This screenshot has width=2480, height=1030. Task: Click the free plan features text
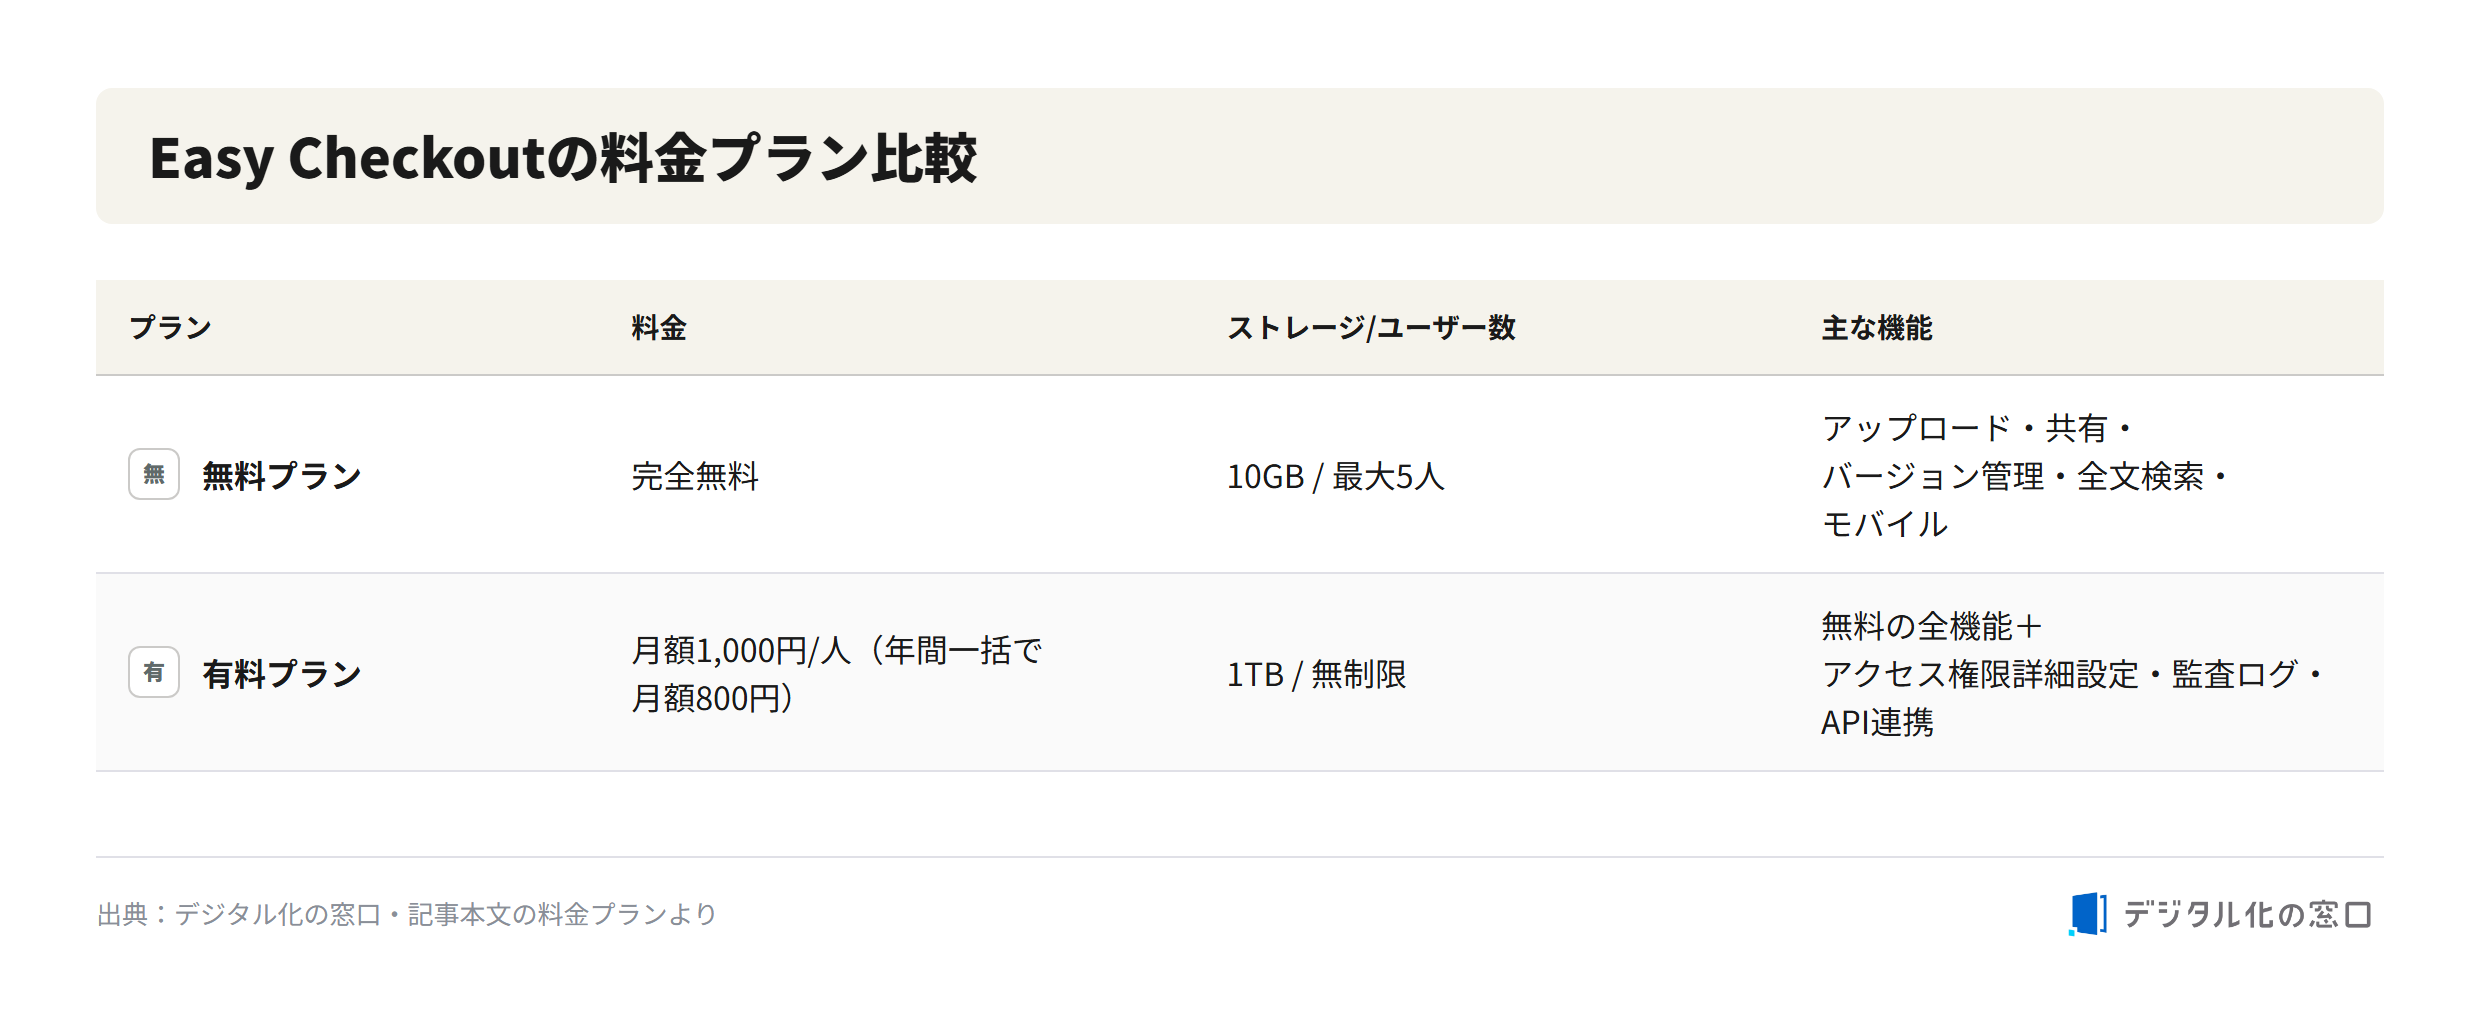(x=2024, y=476)
